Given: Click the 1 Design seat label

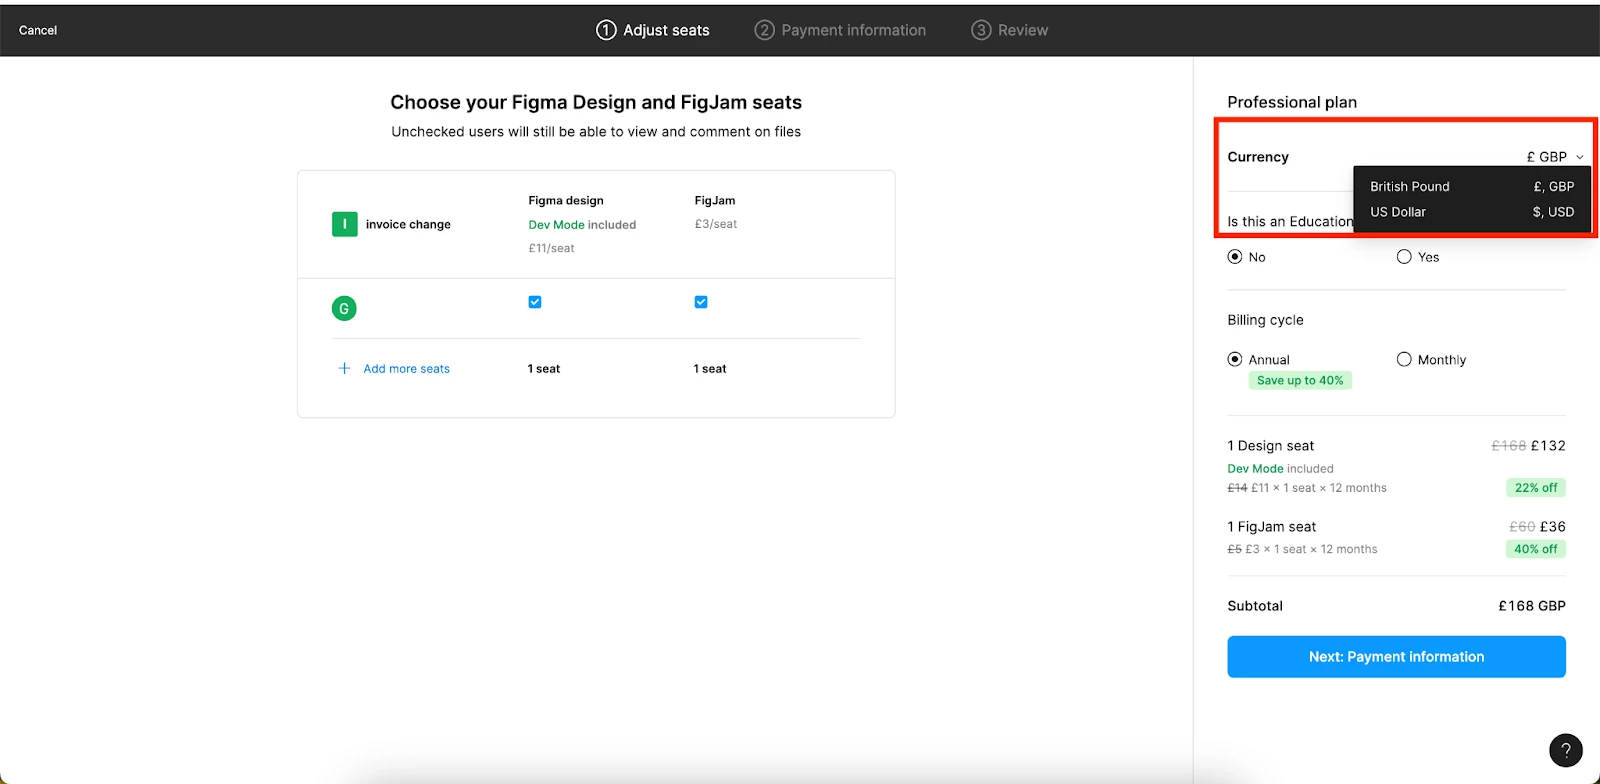Looking at the screenshot, I should 1271,446.
